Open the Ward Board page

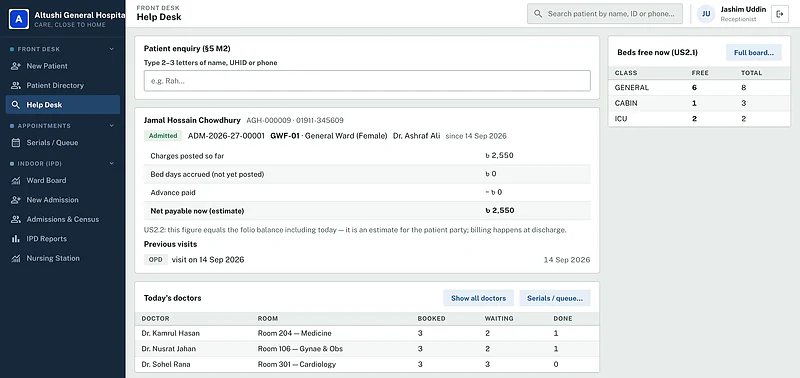(63, 180)
